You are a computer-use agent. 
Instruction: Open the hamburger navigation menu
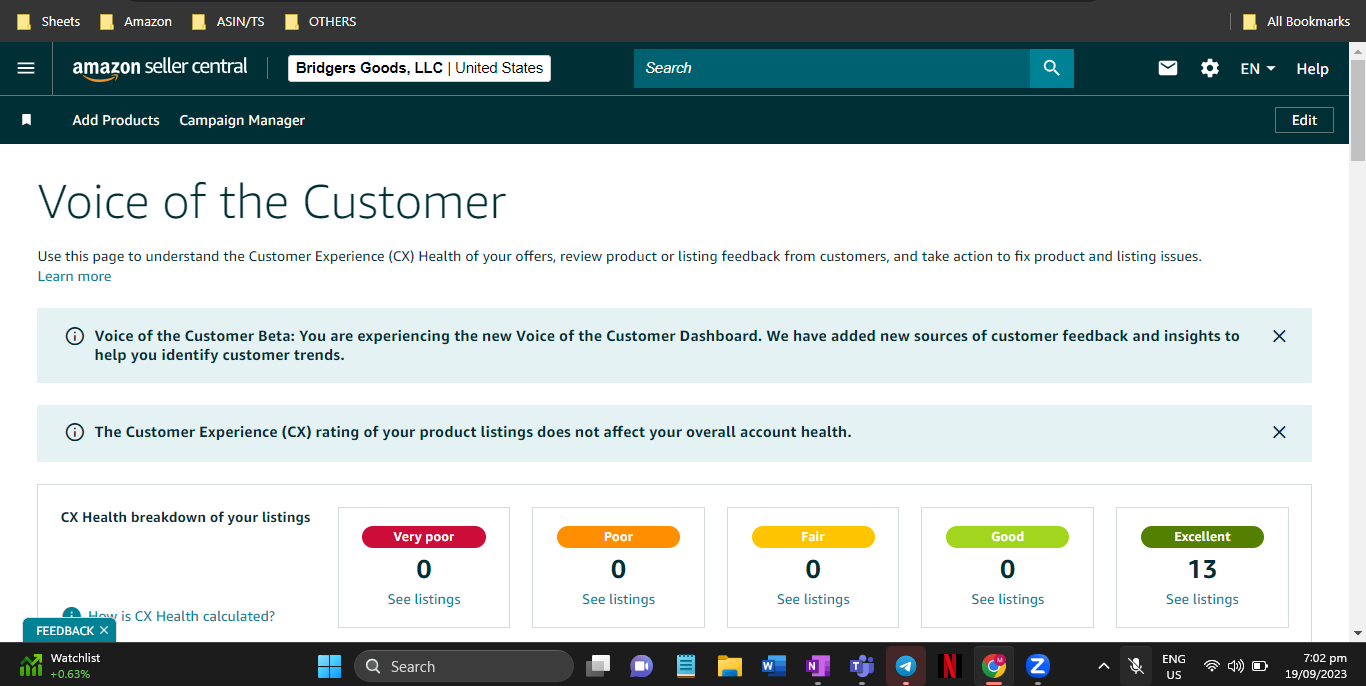coord(26,68)
